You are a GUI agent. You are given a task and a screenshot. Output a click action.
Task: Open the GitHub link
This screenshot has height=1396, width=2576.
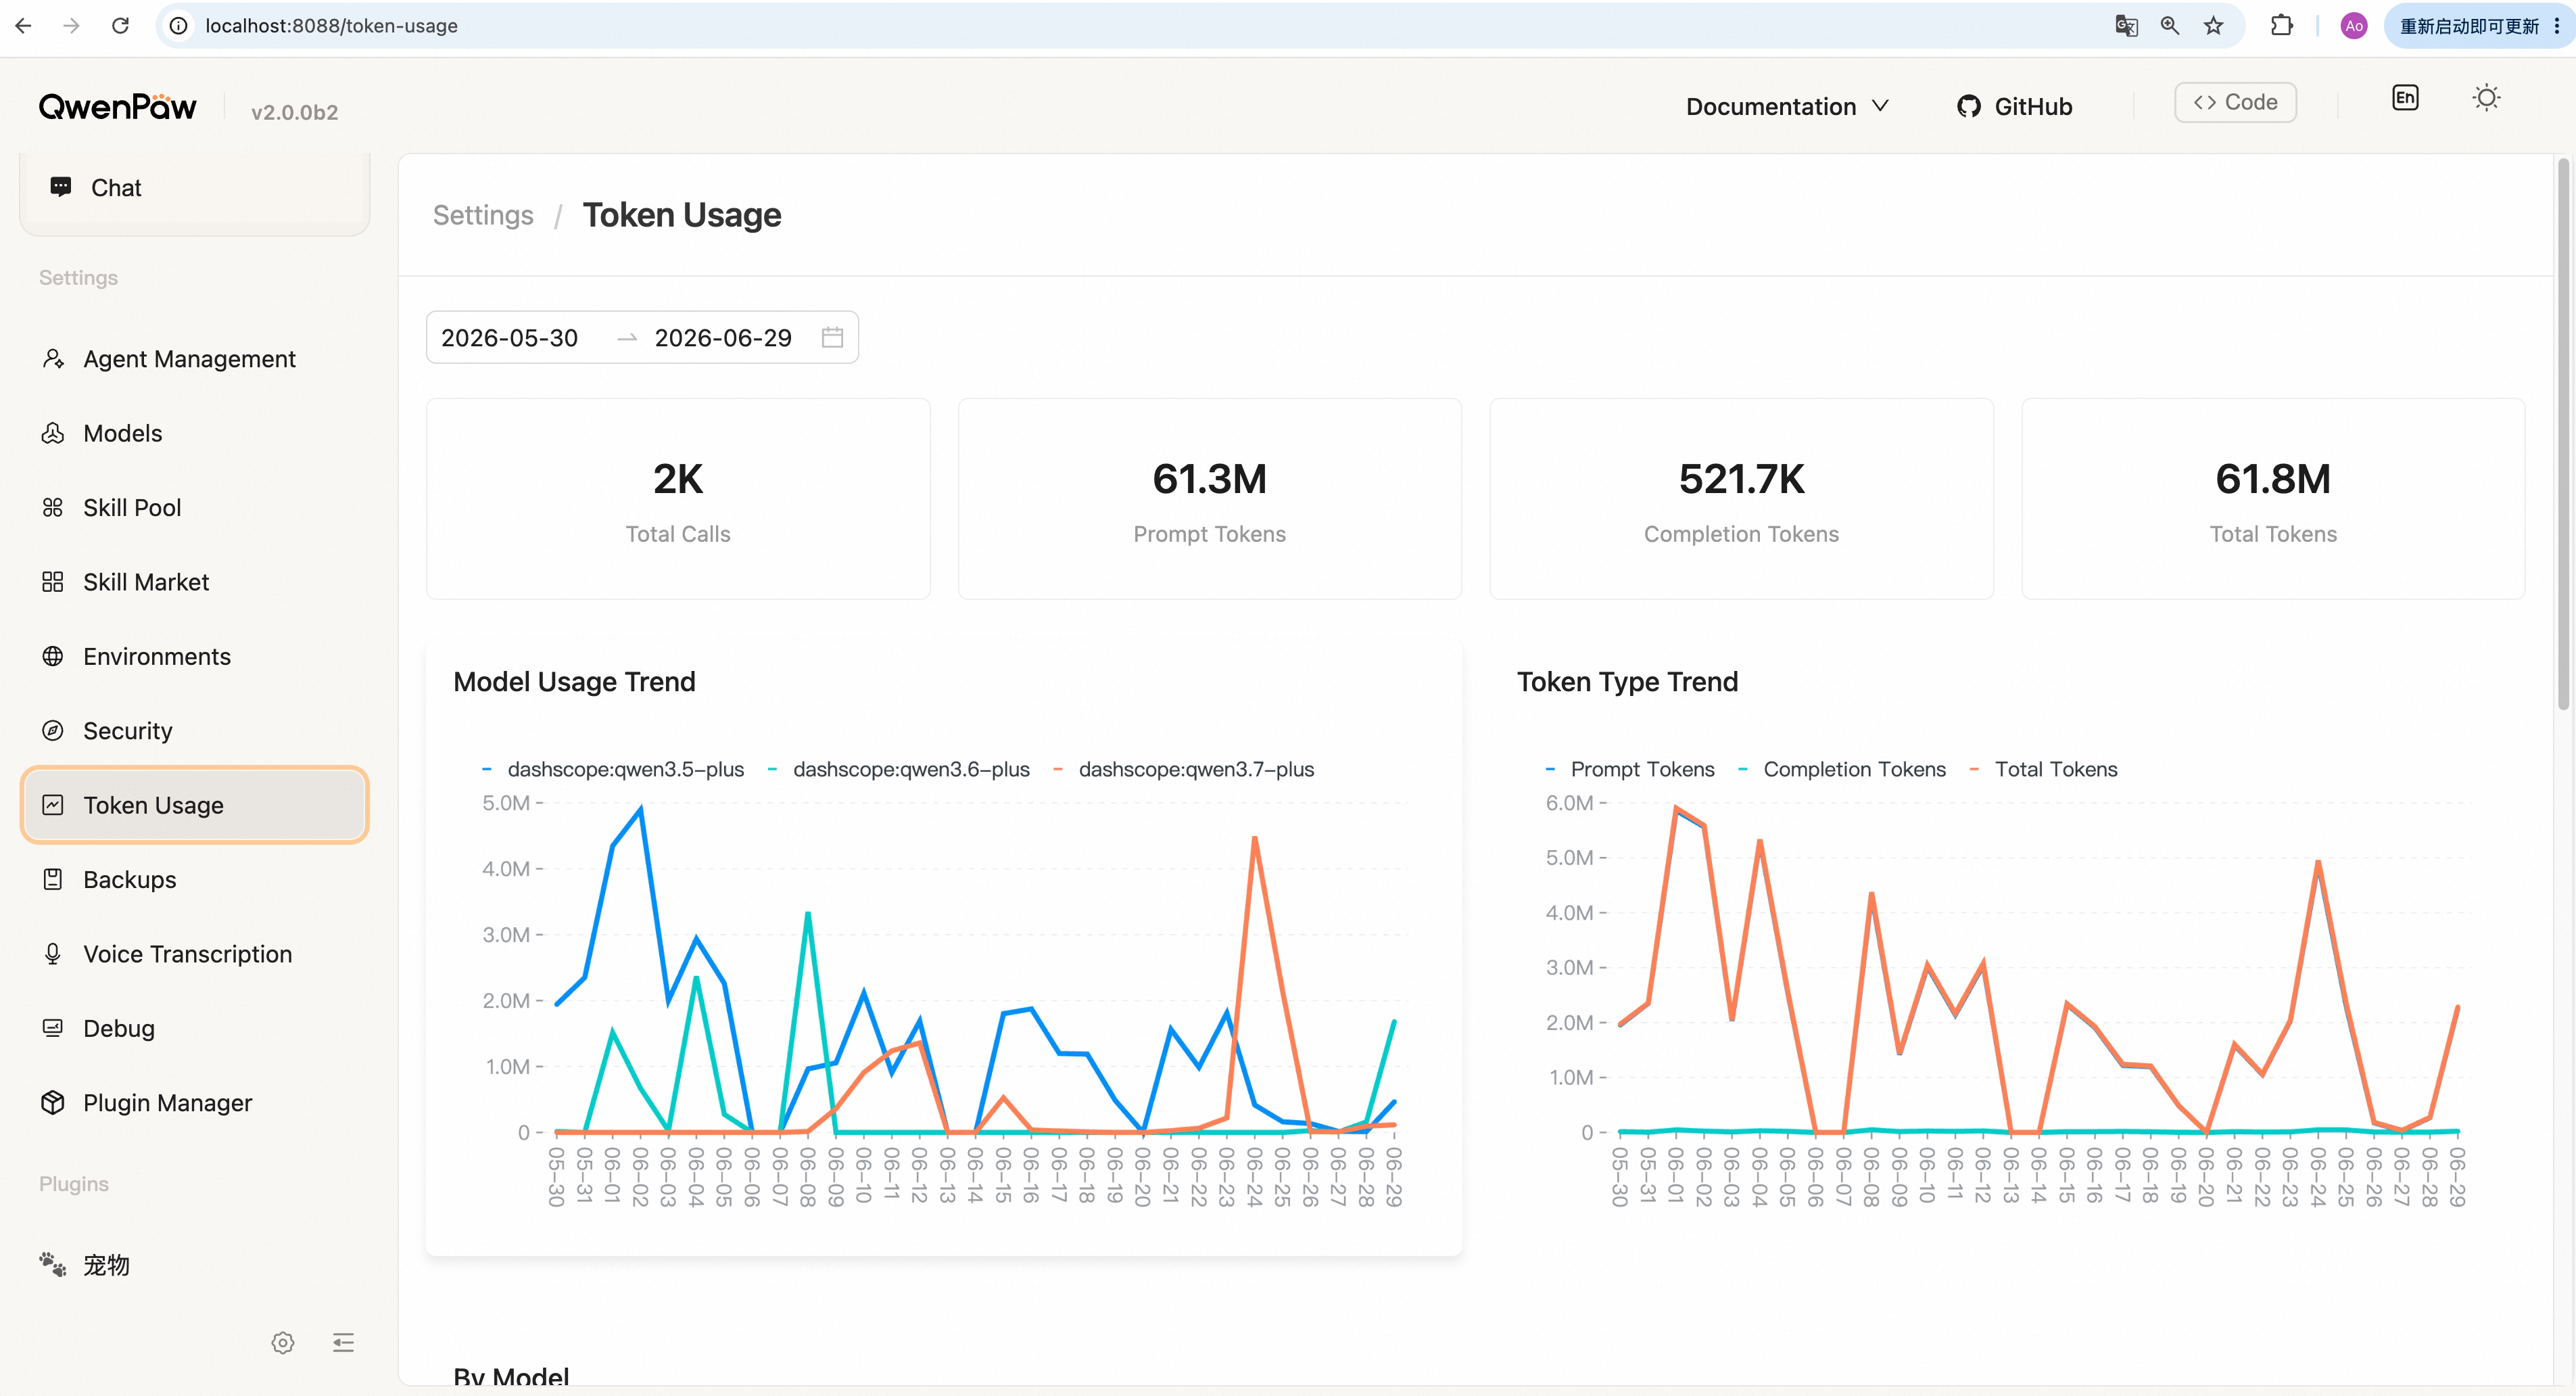click(2014, 106)
